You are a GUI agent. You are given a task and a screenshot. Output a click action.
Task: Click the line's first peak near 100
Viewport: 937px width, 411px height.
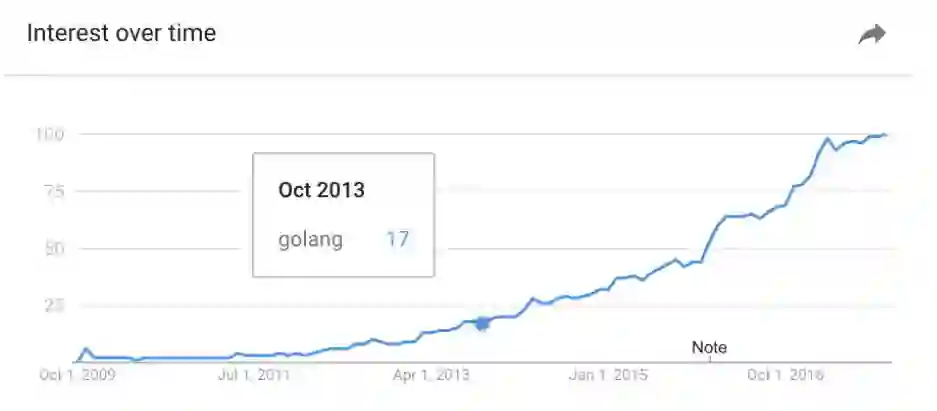(x=828, y=139)
